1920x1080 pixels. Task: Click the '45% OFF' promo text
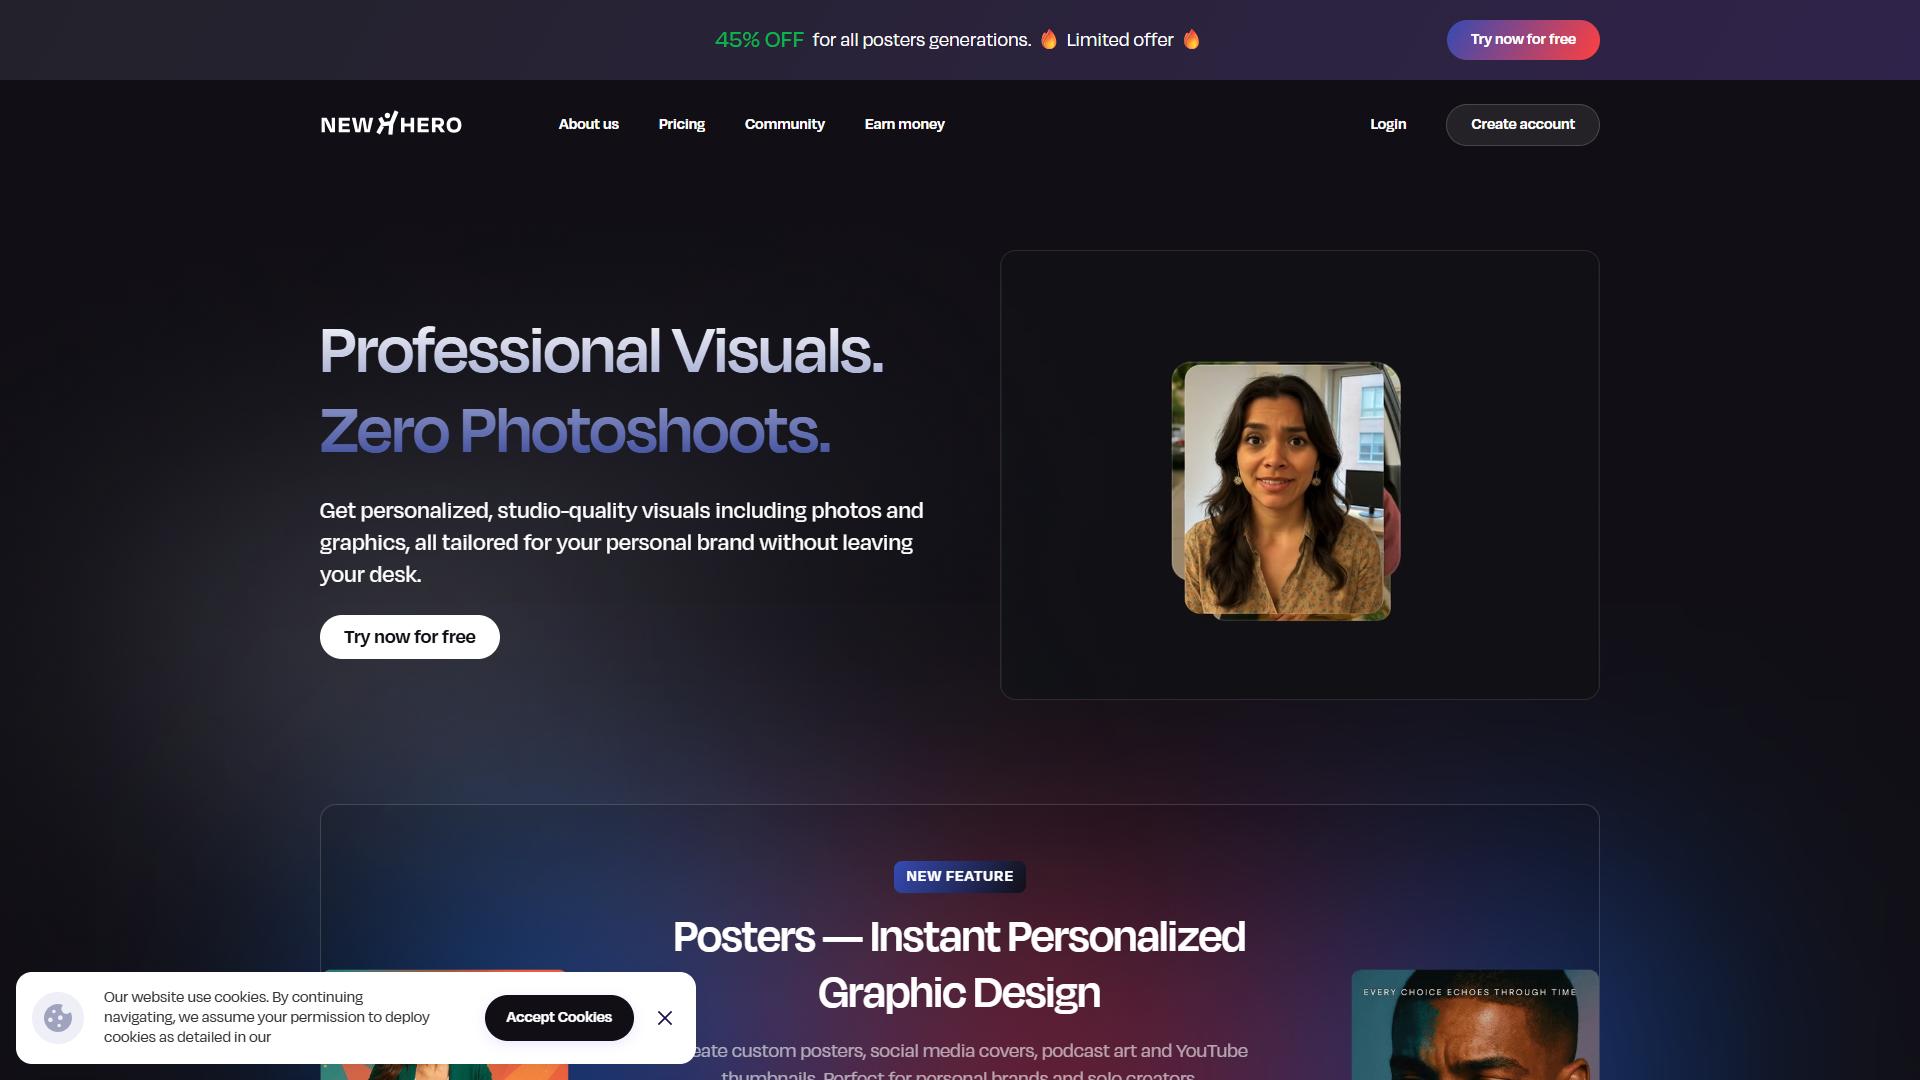click(x=759, y=40)
